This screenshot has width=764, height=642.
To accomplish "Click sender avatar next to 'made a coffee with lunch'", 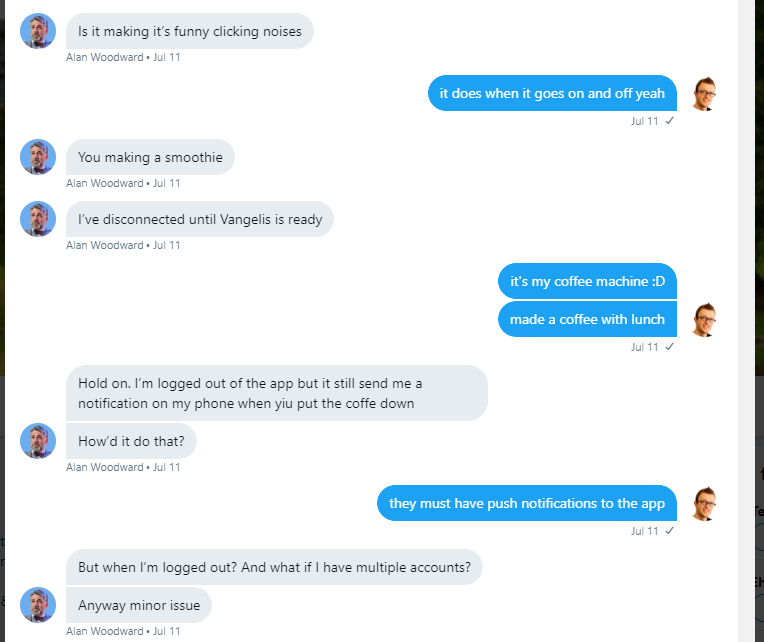I will pyautogui.click(x=705, y=320).
